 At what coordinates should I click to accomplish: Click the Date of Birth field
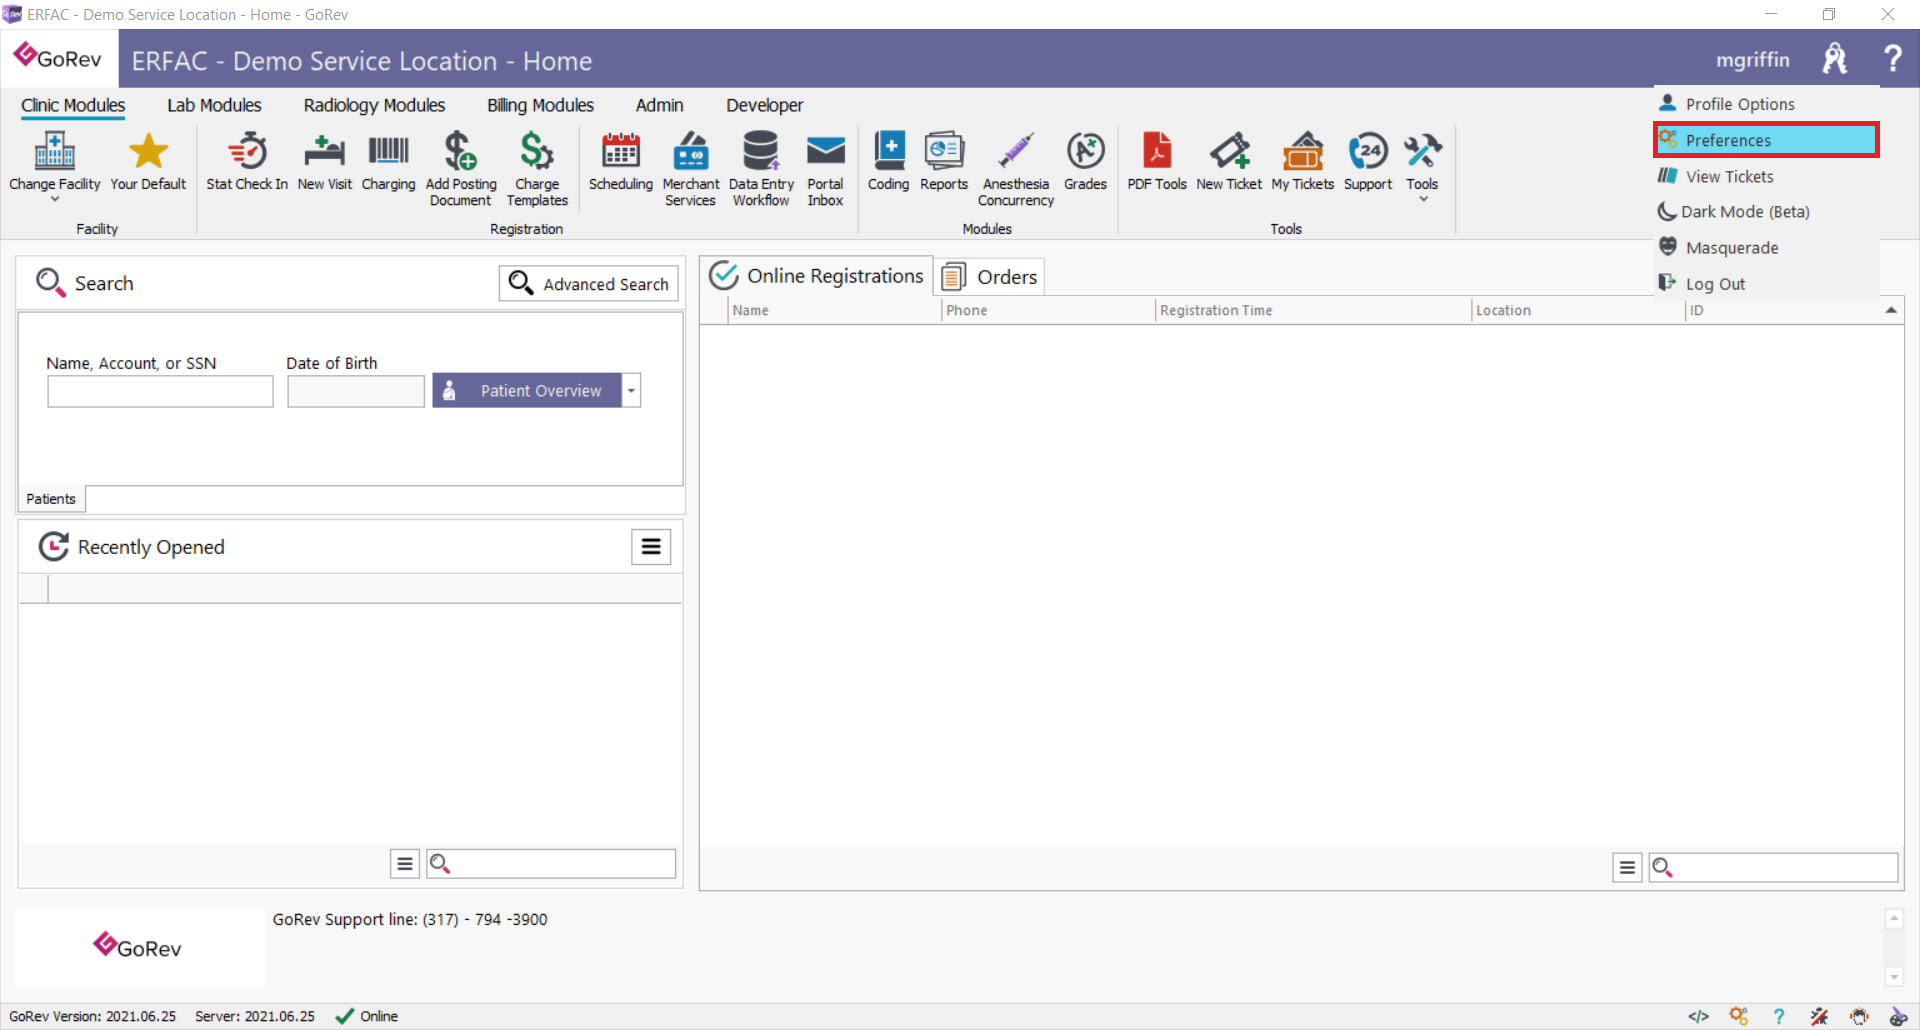click(x=356, y=391)
